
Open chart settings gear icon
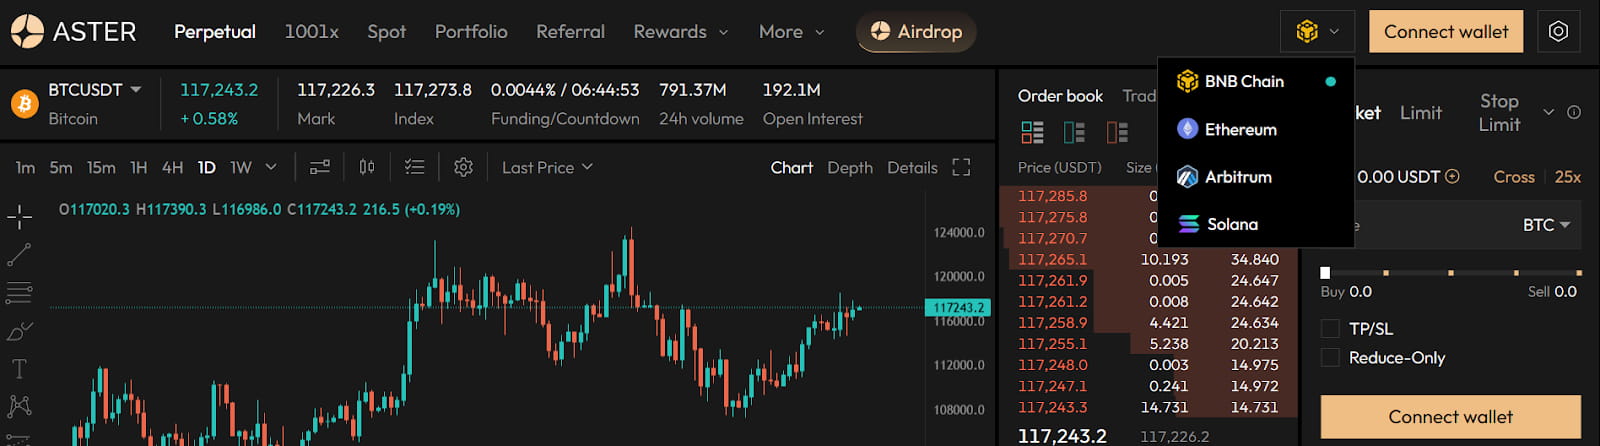click(x=463, y=167)
